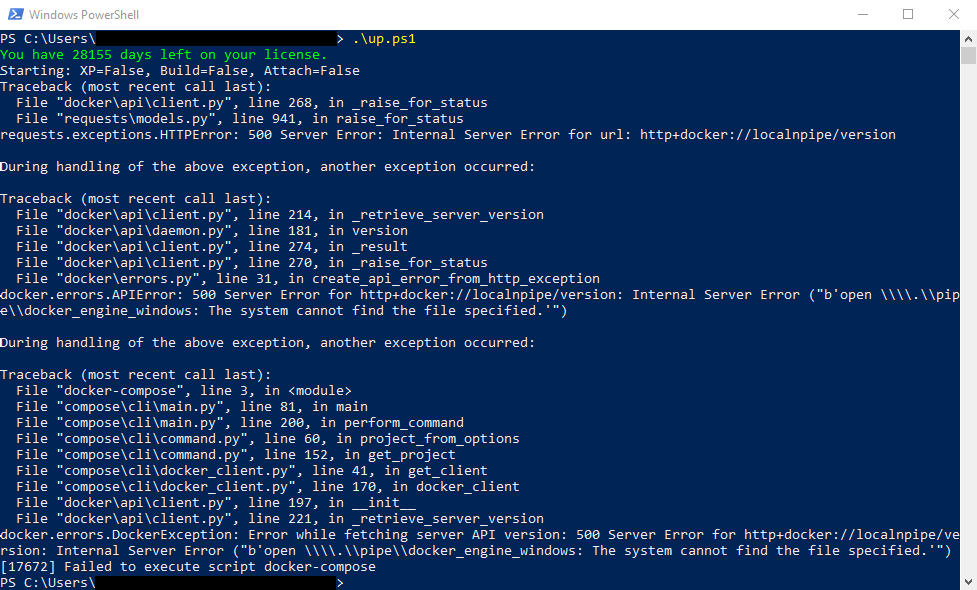Image resolution: width=977 pixels, height=590 pixels.
Task: Click the requests.exceptions.HTTPError line
Action: point(448,135)
